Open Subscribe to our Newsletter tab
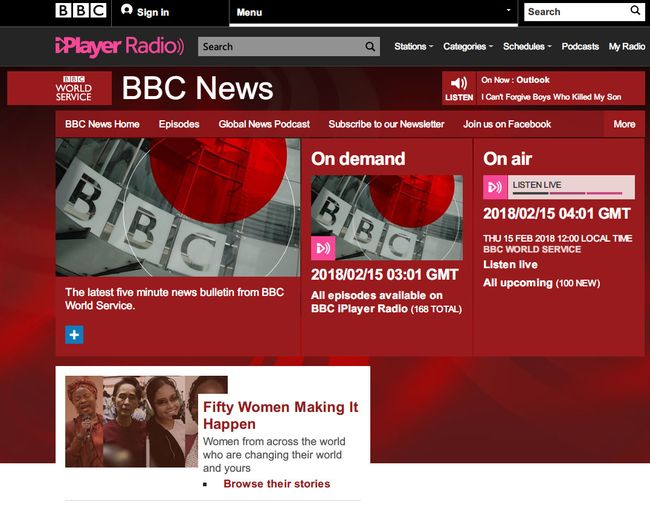This screenshot has width=650, height=508. [x=386, y=124]
